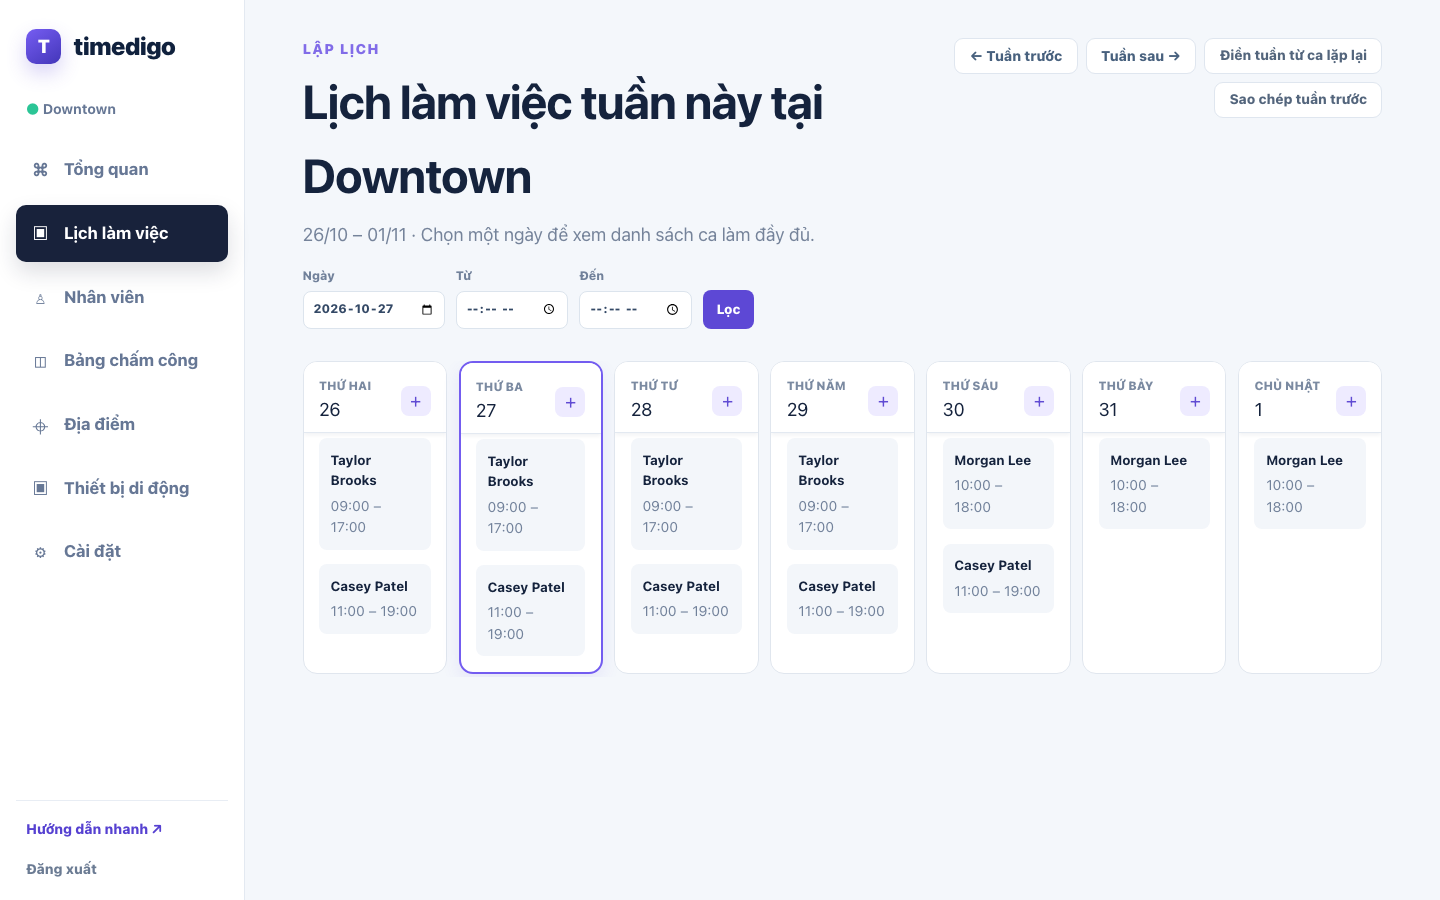Go to previous week with Tuần trước

click(1016, 56)
